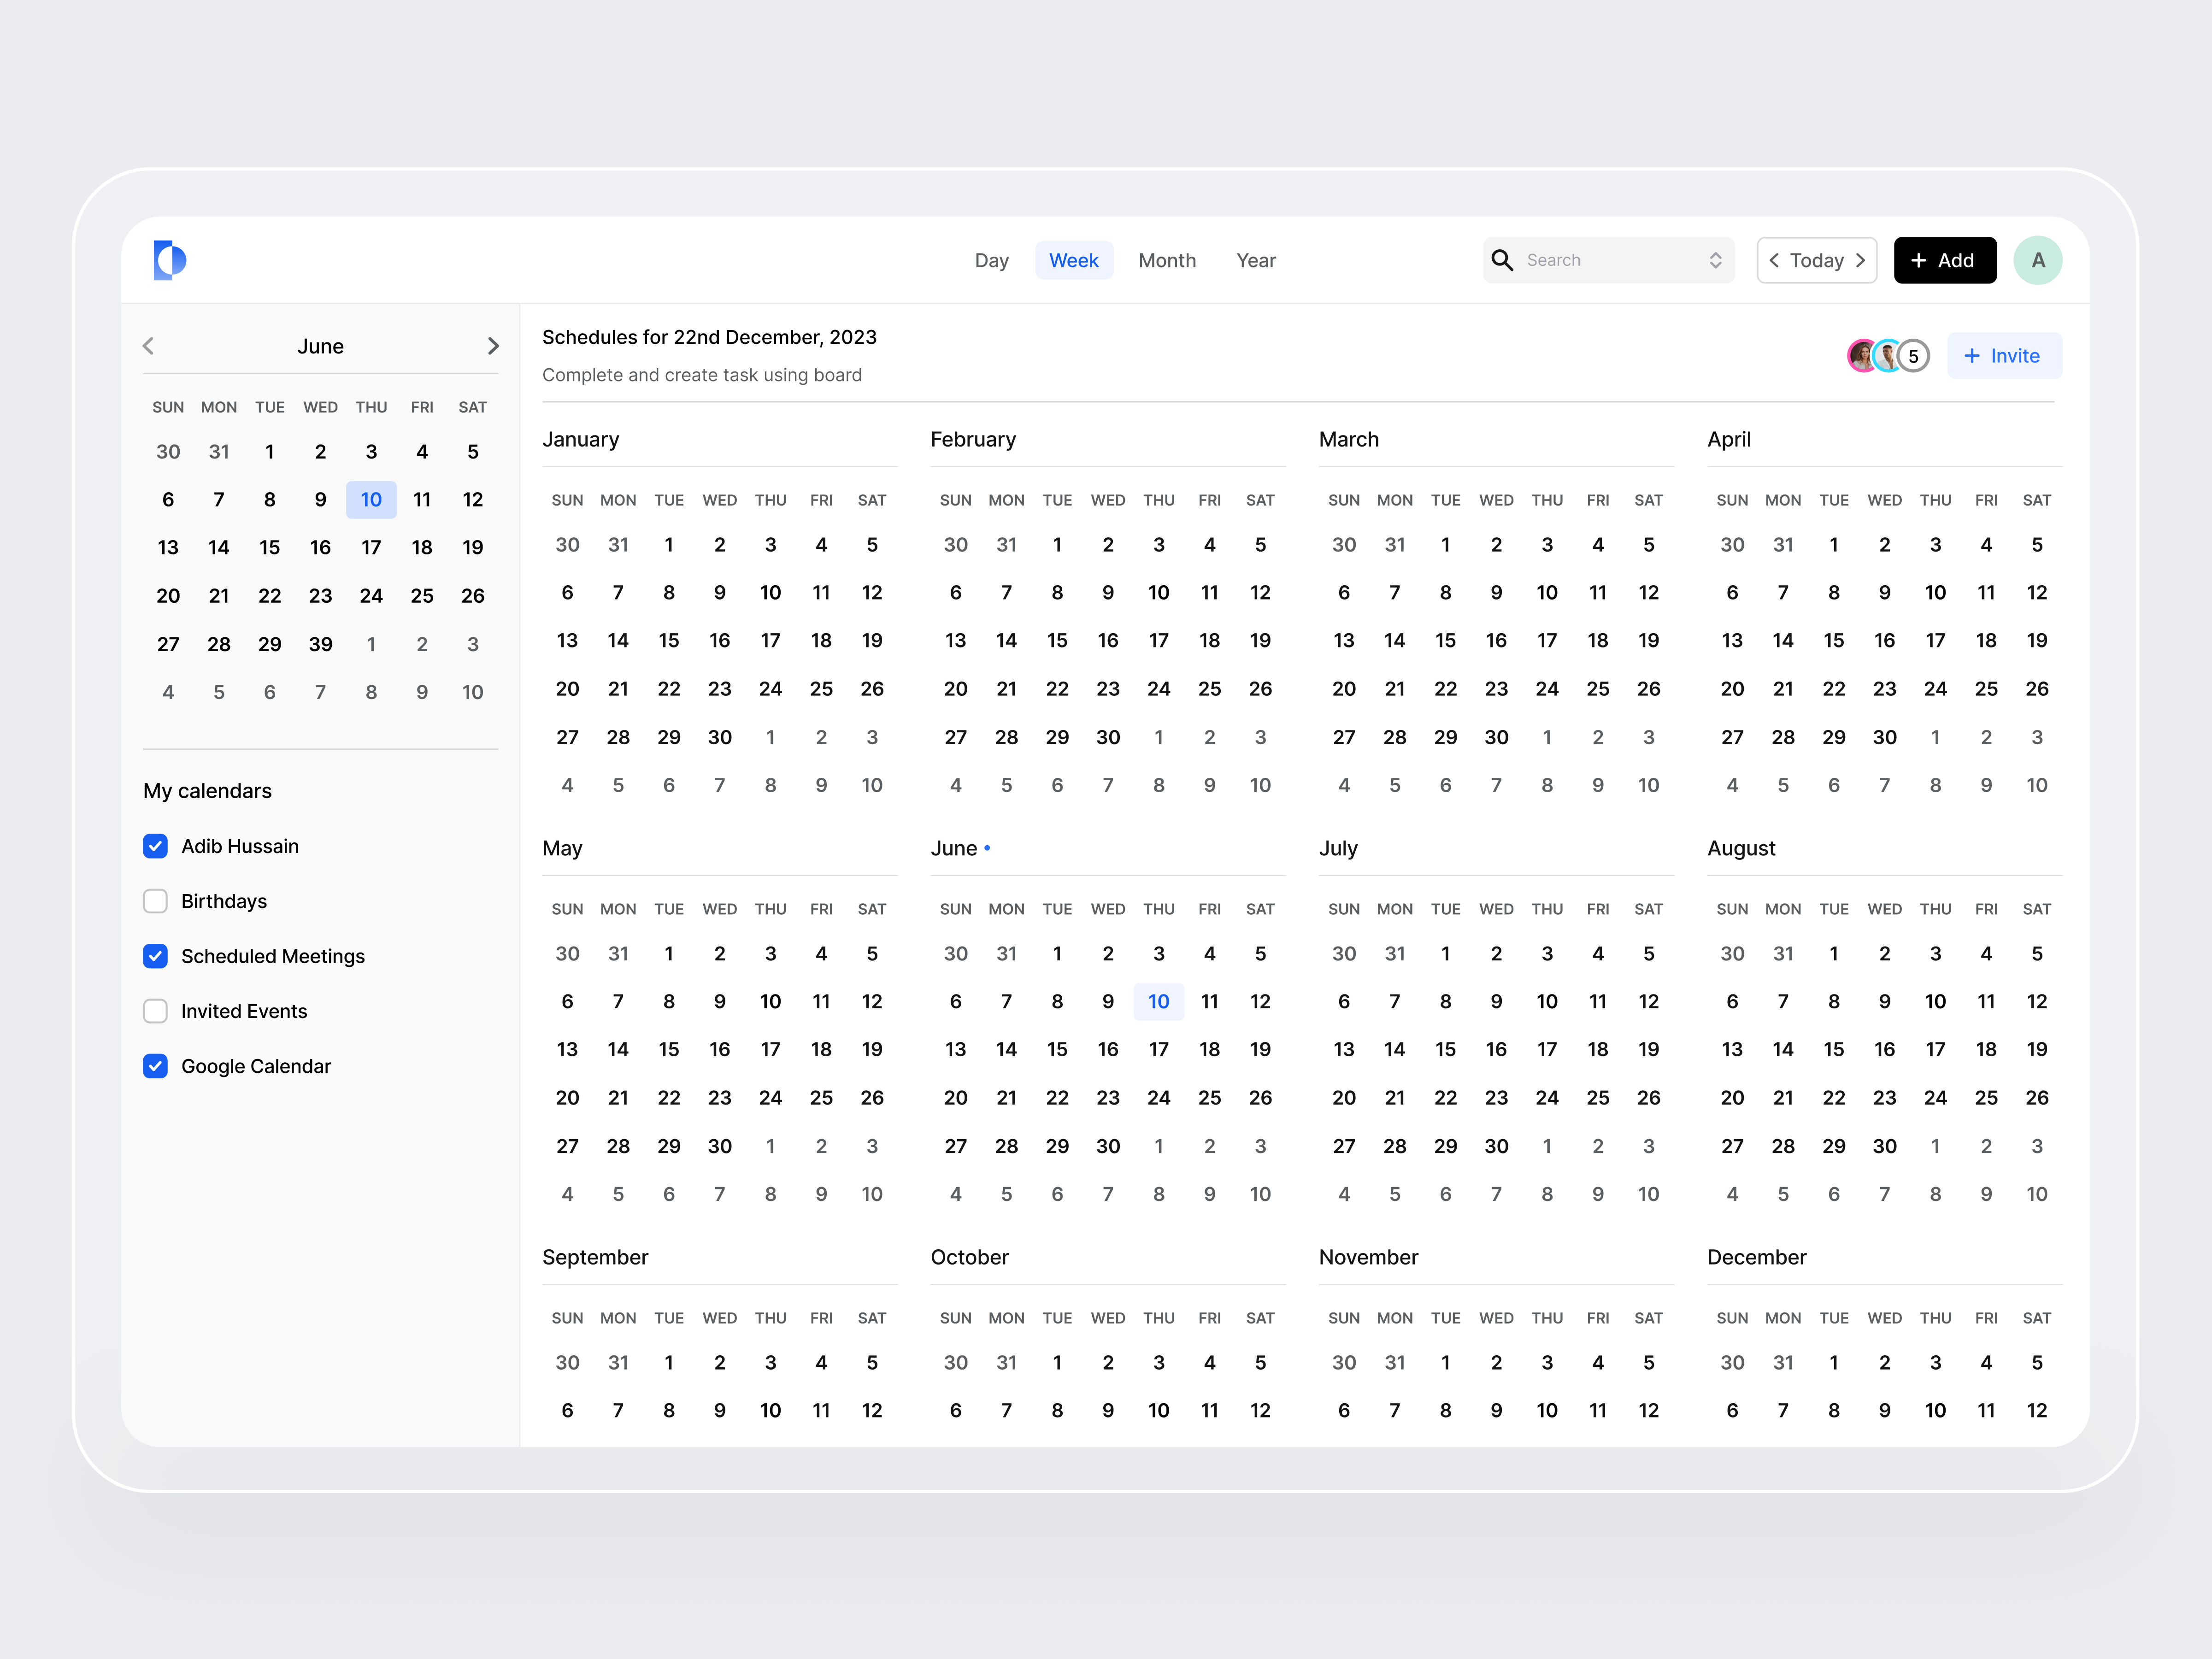Viewport: 2212px width, 1659px height.
Task: Click the calendar app logo
Action: click(169, 260)
